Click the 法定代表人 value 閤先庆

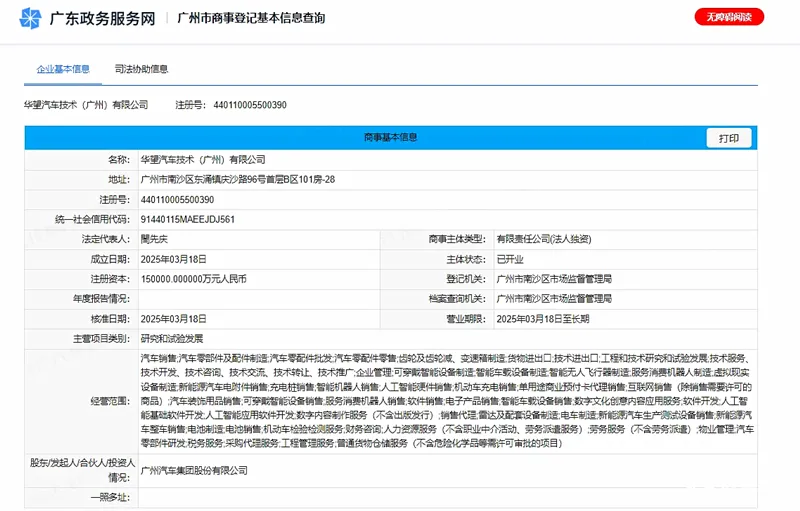pos(154,239)
